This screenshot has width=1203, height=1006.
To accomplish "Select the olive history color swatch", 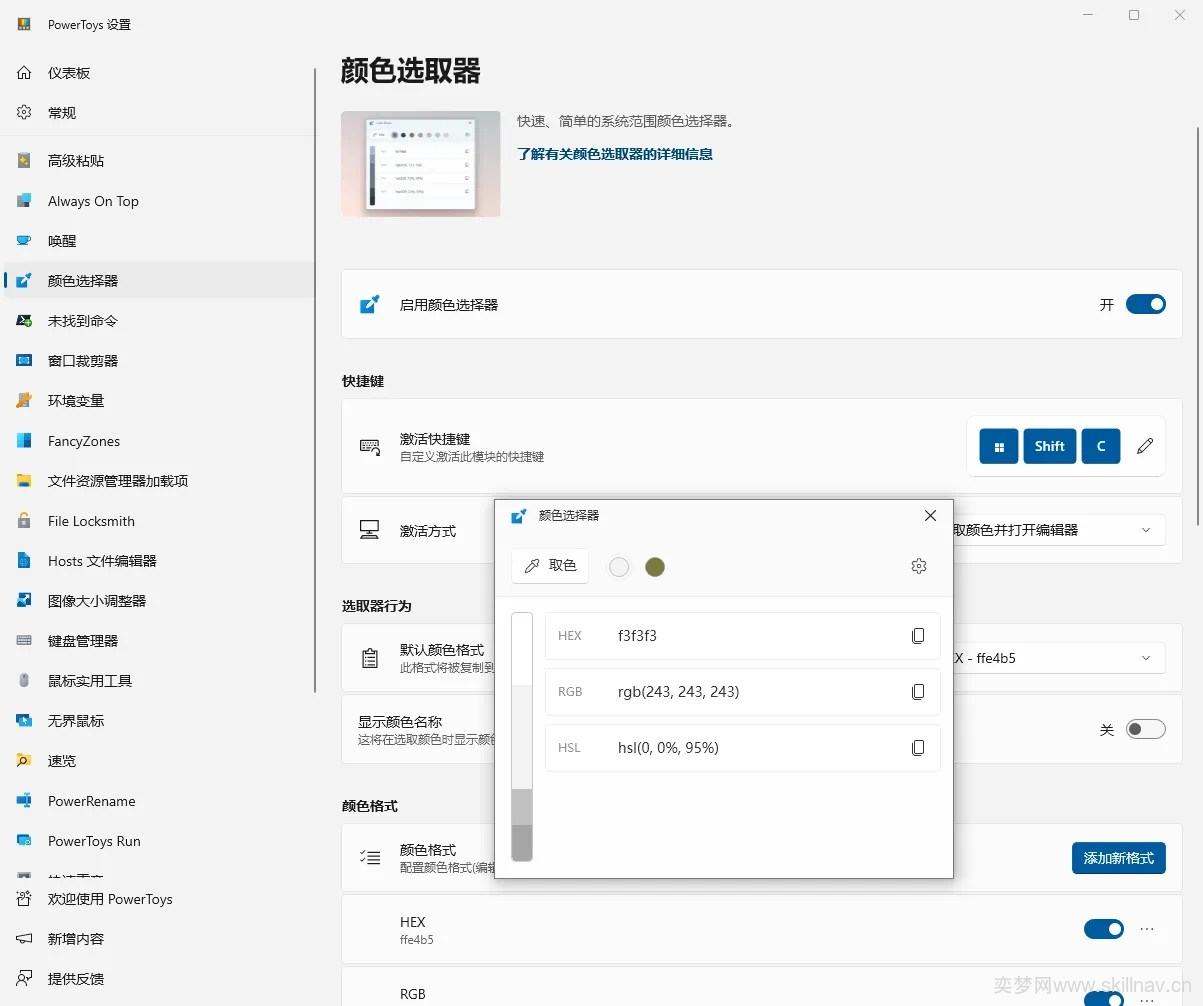I will tap(655, 567).
